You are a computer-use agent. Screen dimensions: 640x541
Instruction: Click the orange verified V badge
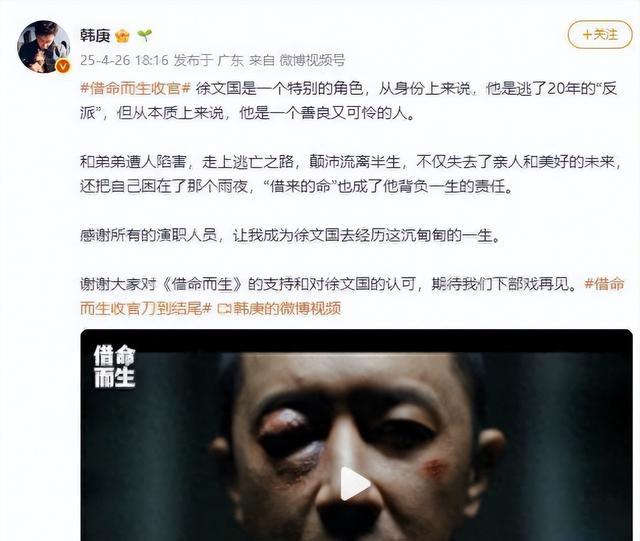pyautogui.click(x=62, y=66)
